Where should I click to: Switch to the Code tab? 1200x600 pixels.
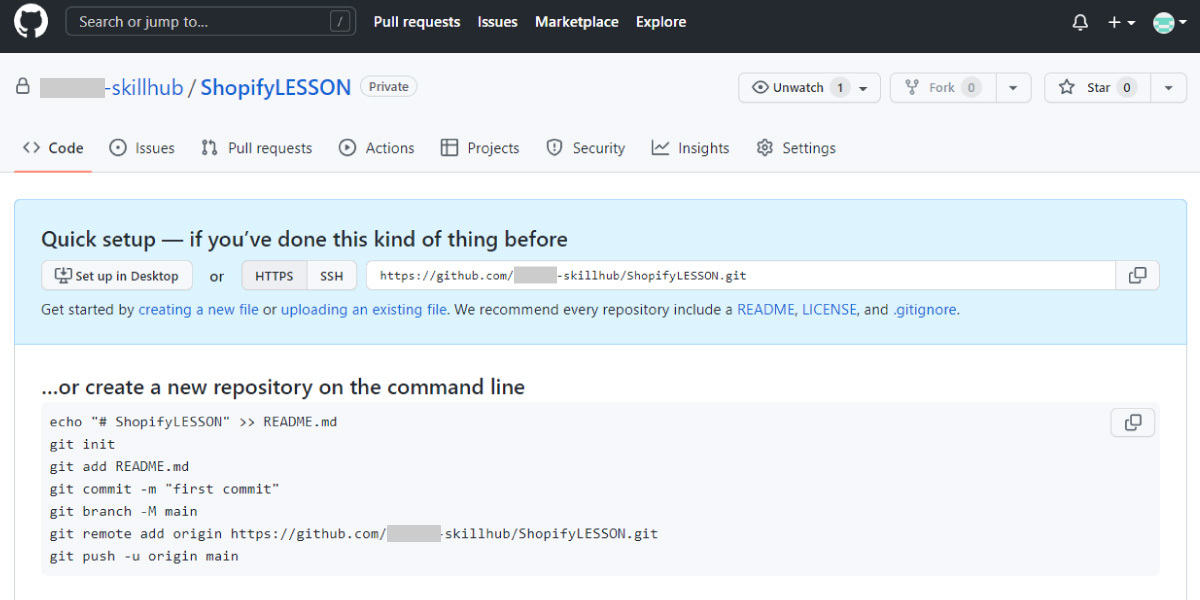pos(53,148)
